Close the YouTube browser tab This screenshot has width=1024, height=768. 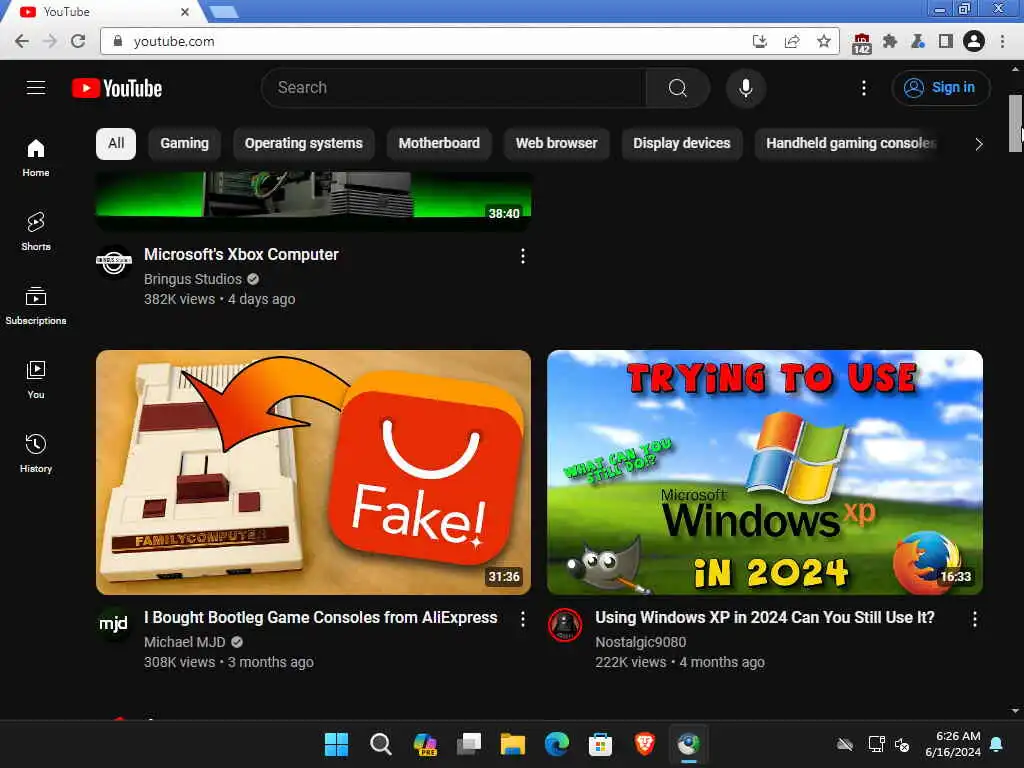pyautogui.click(x=185, y=12)
